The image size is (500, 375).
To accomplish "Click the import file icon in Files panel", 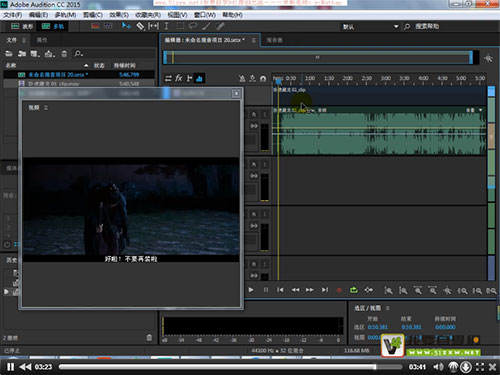I will tap(22, 53).
